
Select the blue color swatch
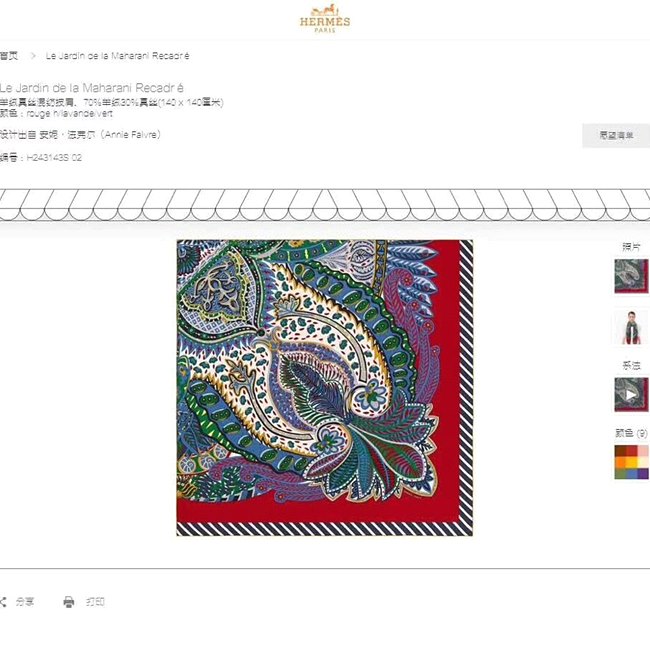[631, 473]
